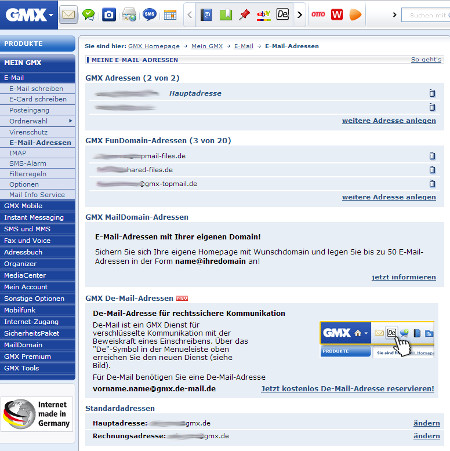Click the GMX Homepage breadcrumb link
This screenshot has width=450, height=451.
click(x=154, y=46)
